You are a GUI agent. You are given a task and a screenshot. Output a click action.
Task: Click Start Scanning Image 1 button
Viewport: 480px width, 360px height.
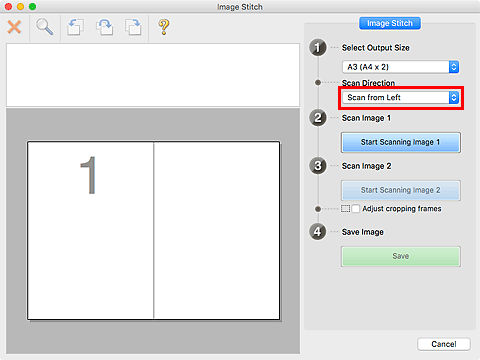click(401, 142)
